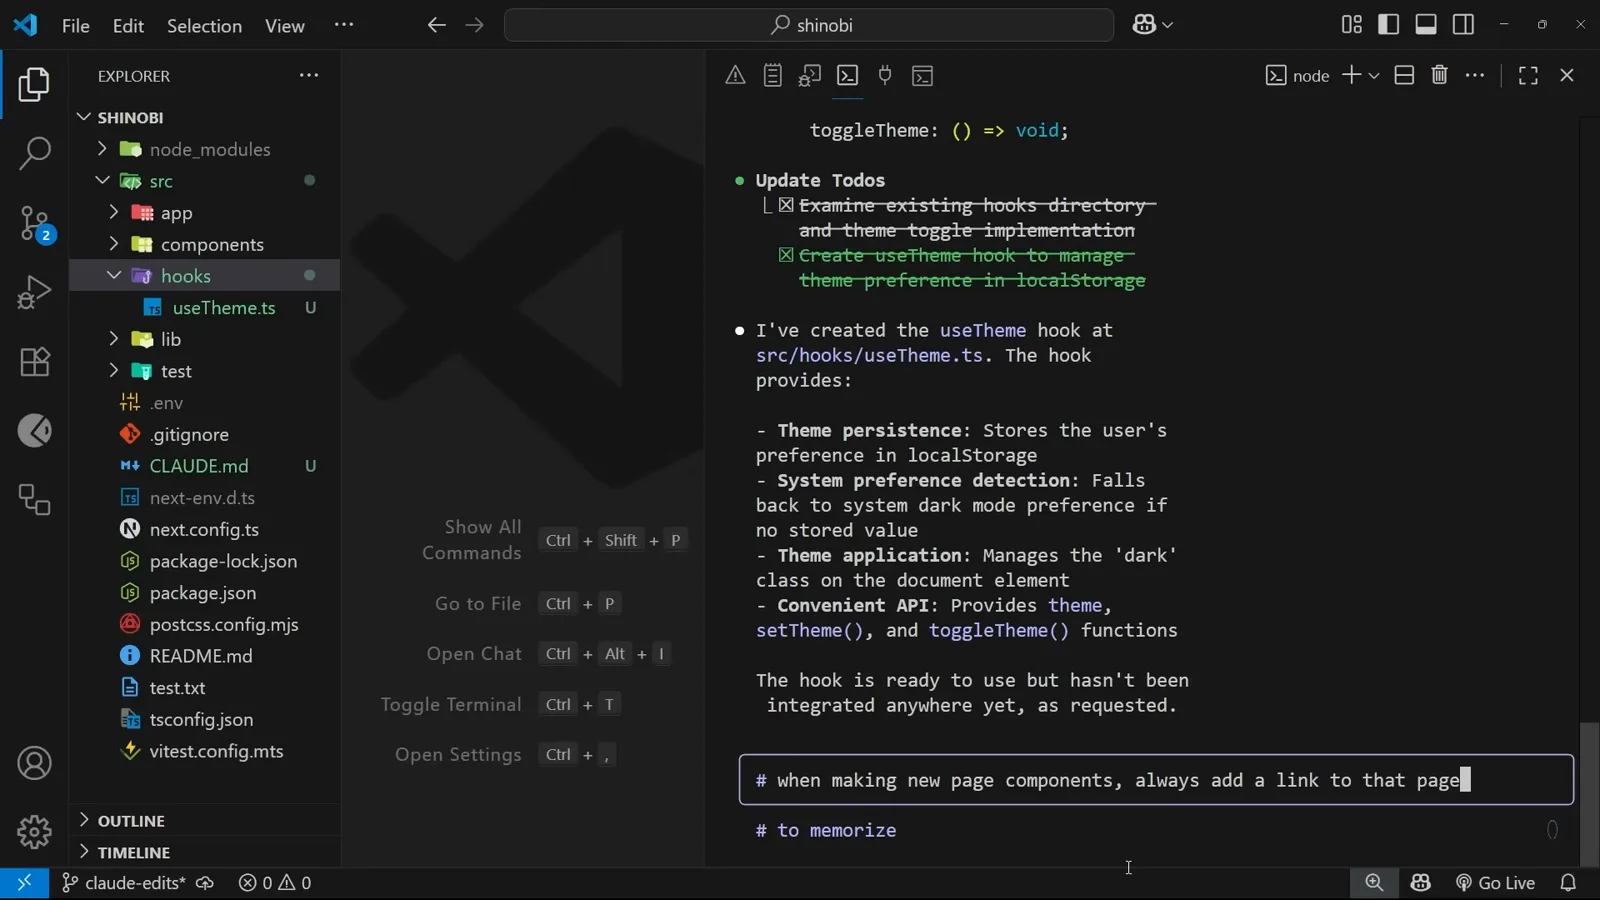Open notifications bell in status bar
Image resolution: width=1600 pixels, height=900 pixels.
click(1568, 883)
